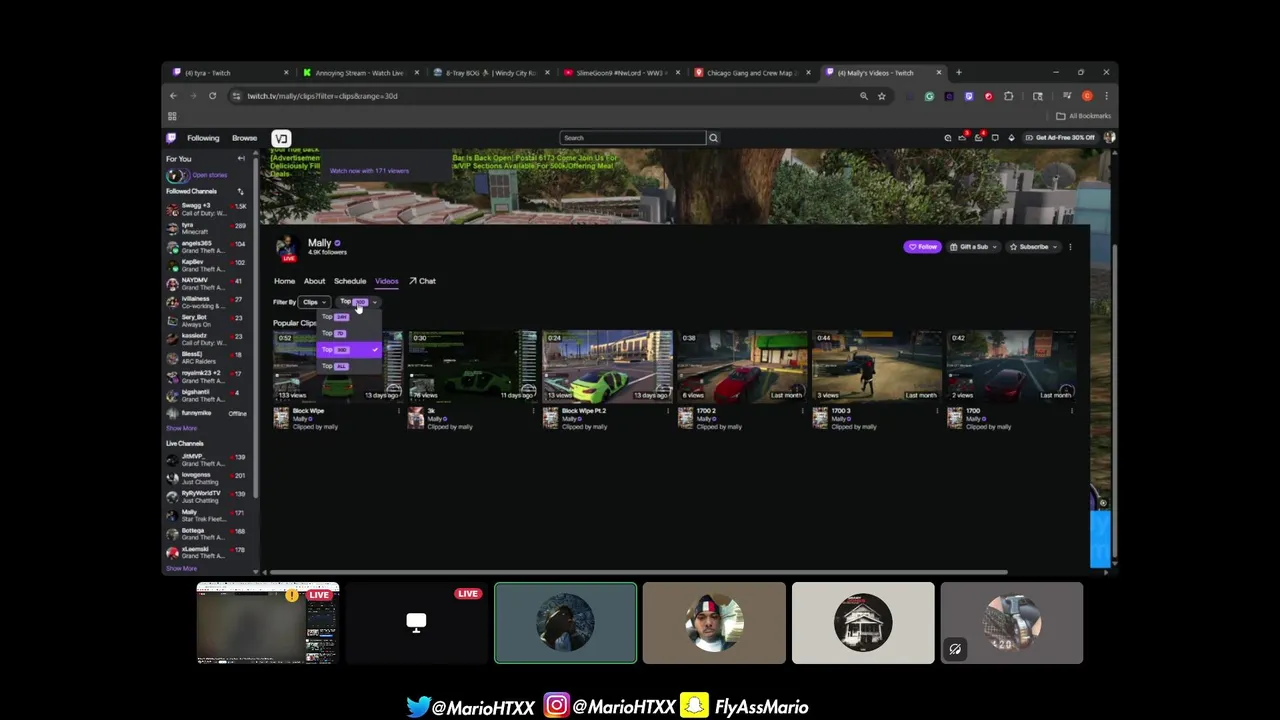Open the Chrome three-dot menu

pyautogui.click(x=1106, y=96)
